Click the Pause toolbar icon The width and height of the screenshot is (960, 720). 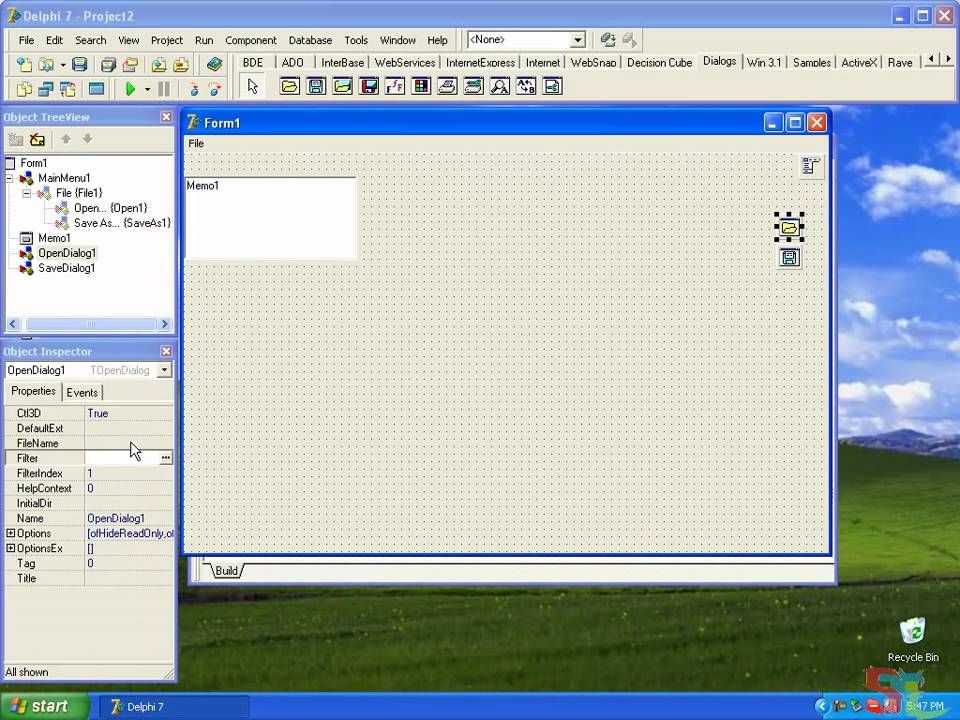click(164, 89)
